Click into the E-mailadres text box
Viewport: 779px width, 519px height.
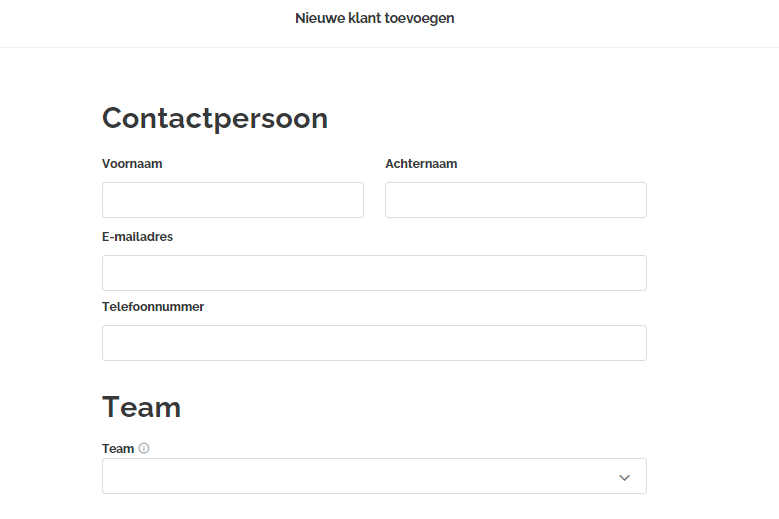click(x=374, y=273)
